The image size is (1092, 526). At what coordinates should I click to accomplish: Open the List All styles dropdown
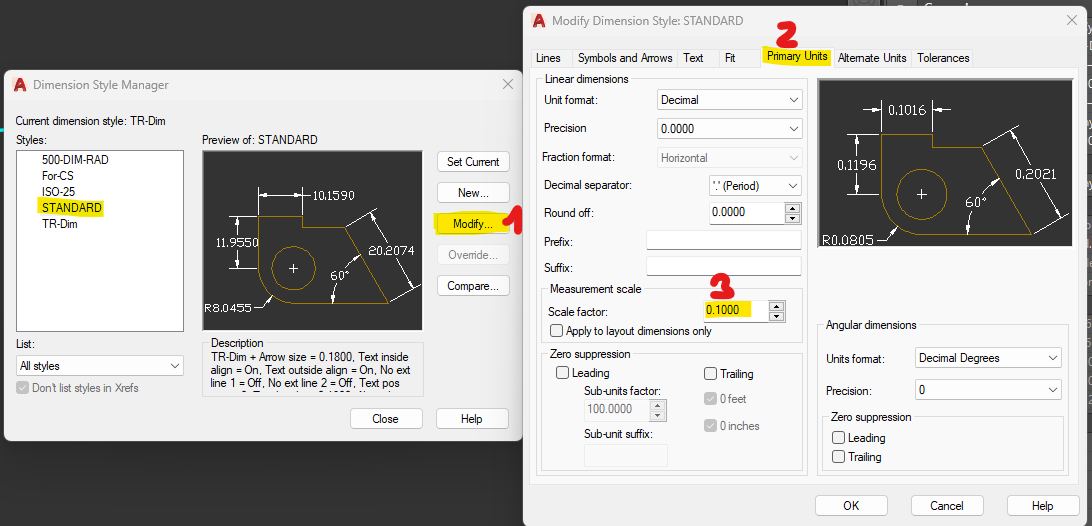tap(100, 366)
